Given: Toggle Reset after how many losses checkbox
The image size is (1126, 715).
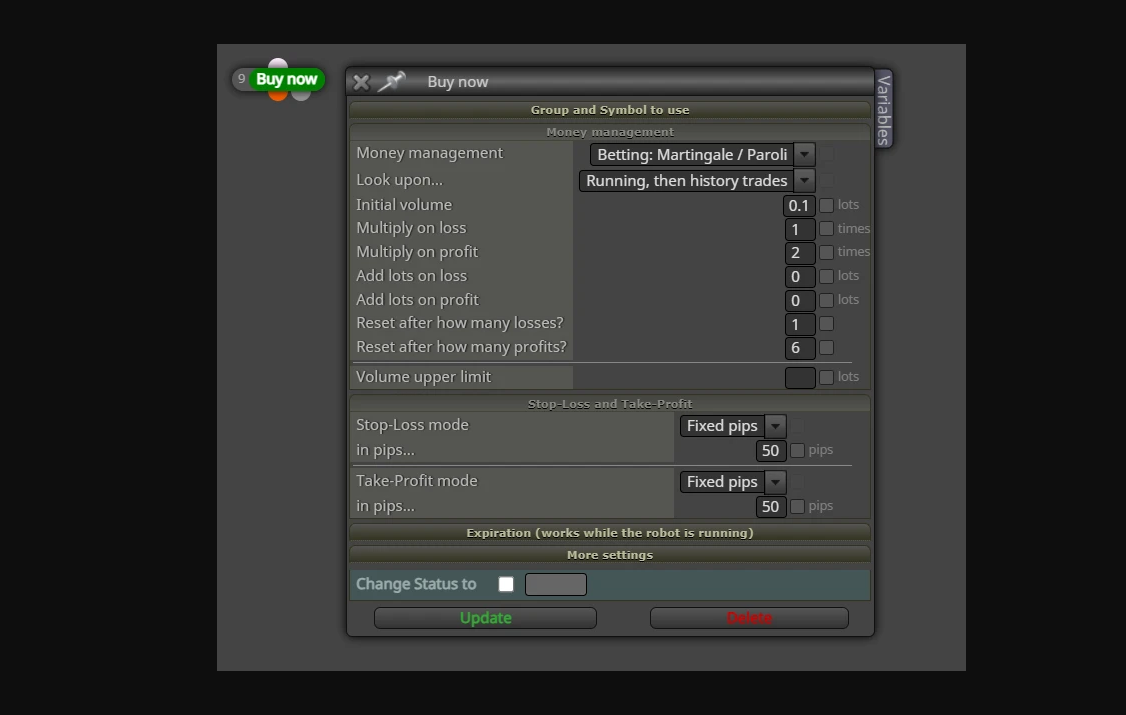Looking at the screenshot, I should [x=827, y=324].
